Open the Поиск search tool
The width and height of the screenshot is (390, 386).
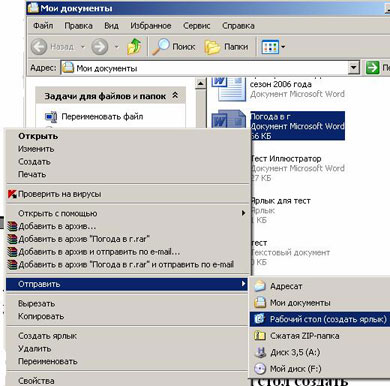click(173, 47)
